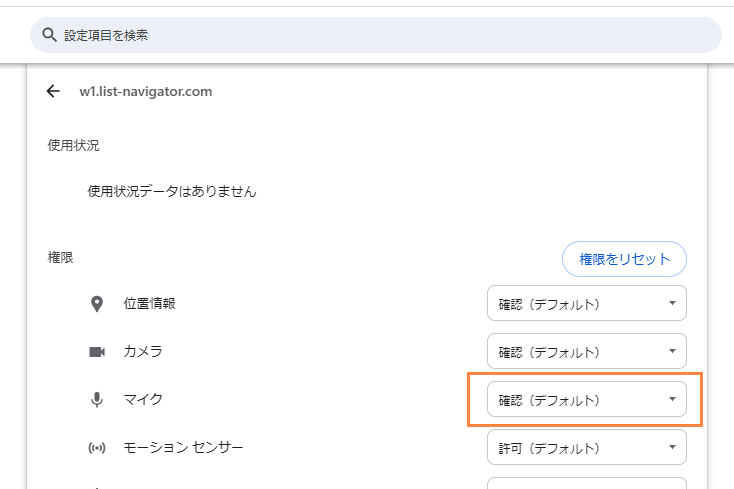Click the w1.list-navigator.com site title
This screenshot has height=489, width=734.
pos(146,91)
